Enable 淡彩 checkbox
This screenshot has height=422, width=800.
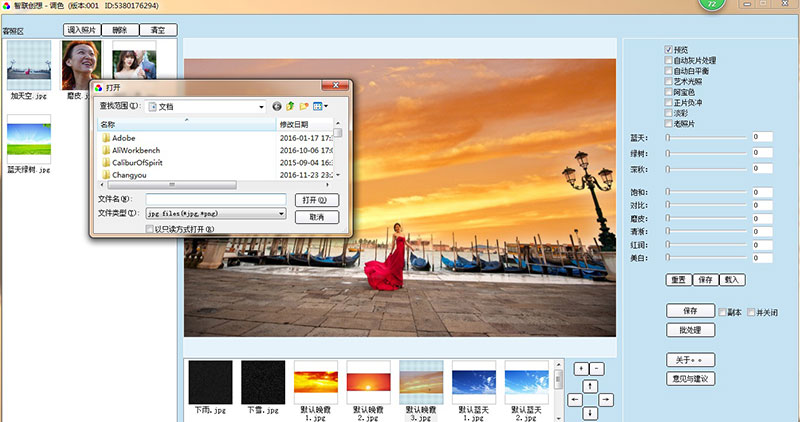coord(668,113)
